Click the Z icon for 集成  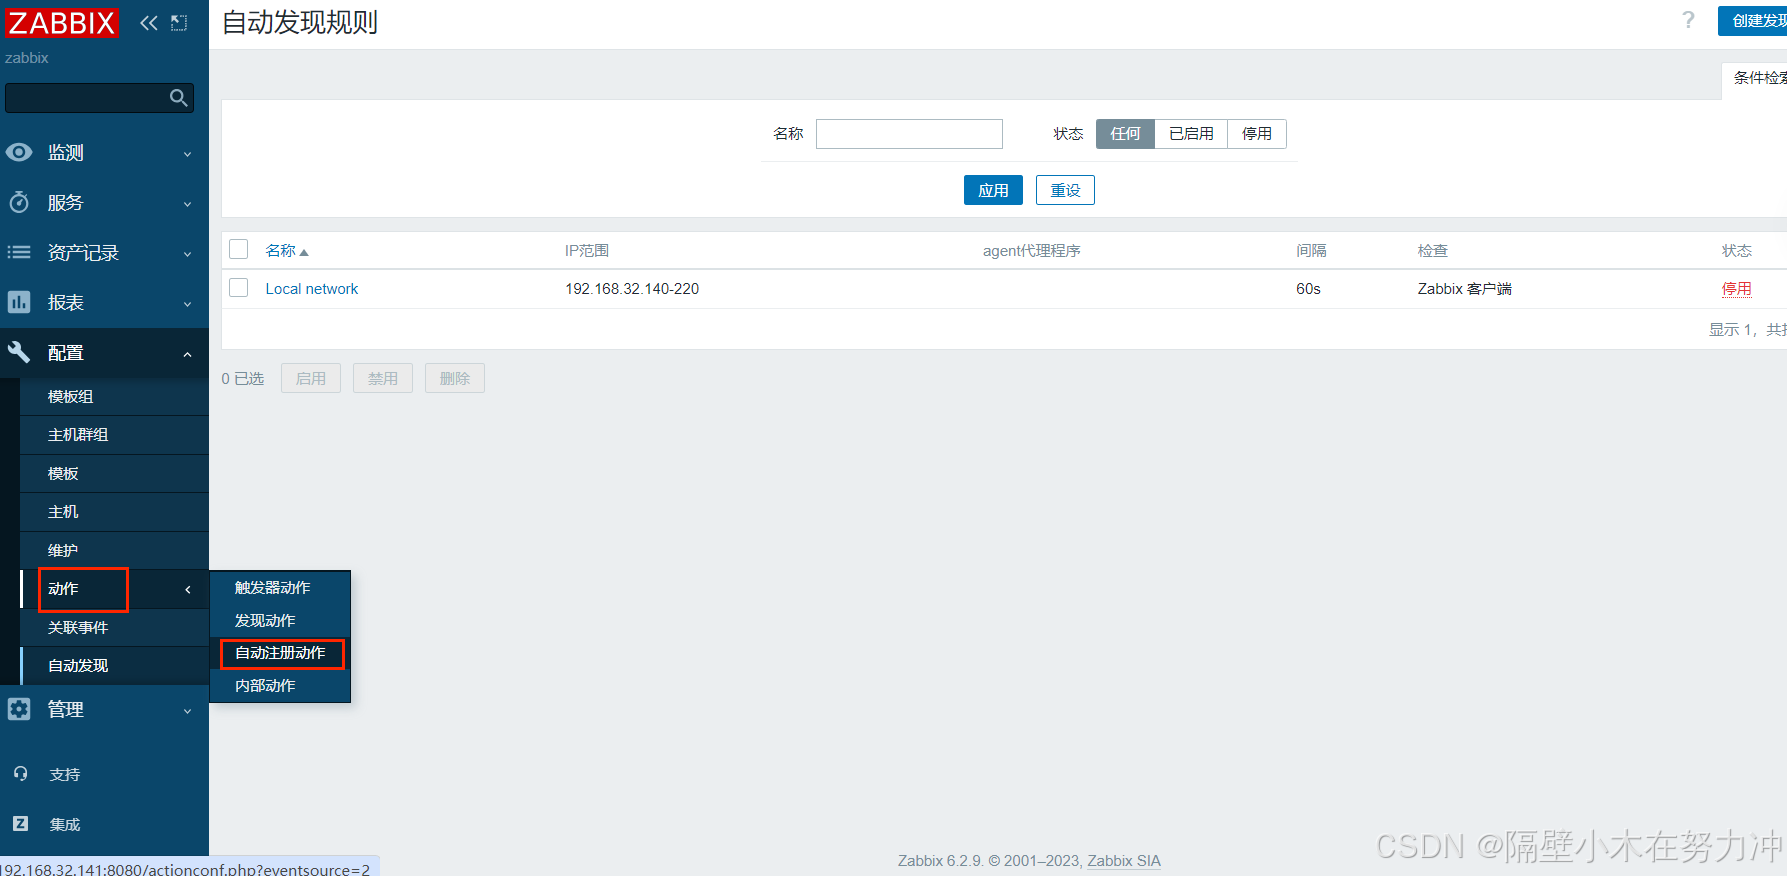20,824
